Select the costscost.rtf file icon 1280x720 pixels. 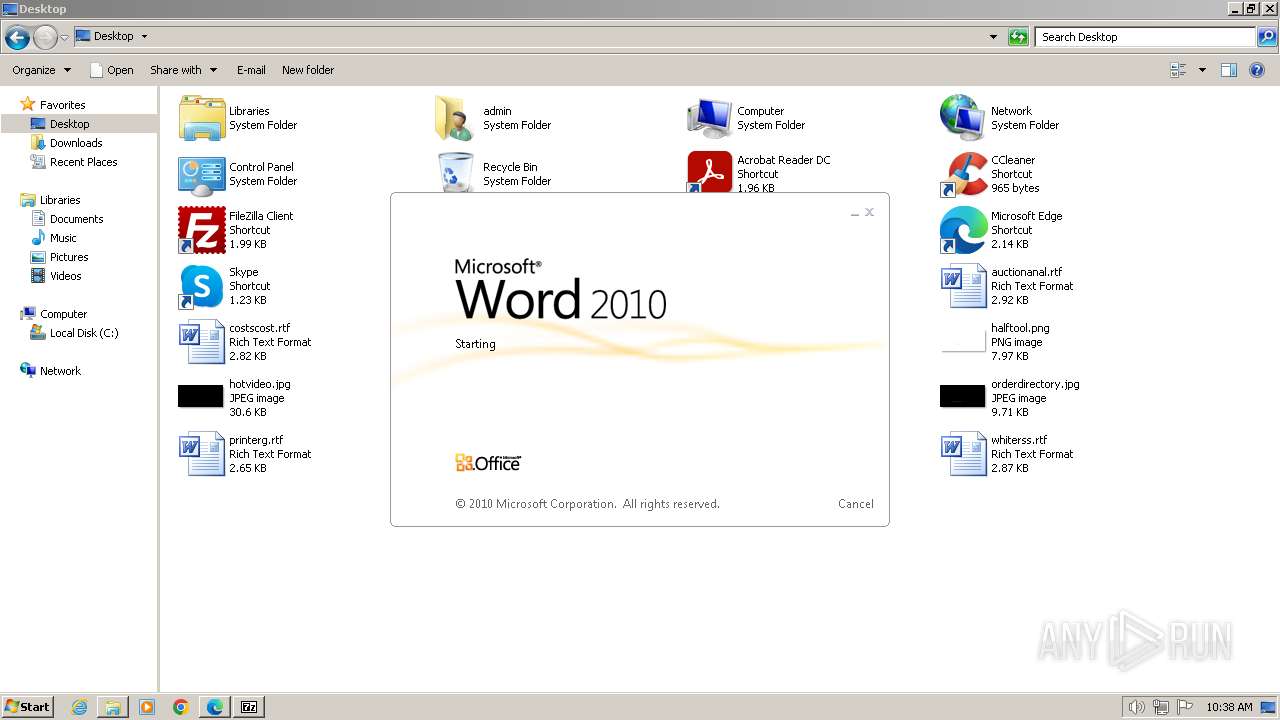tap(202, 342)
